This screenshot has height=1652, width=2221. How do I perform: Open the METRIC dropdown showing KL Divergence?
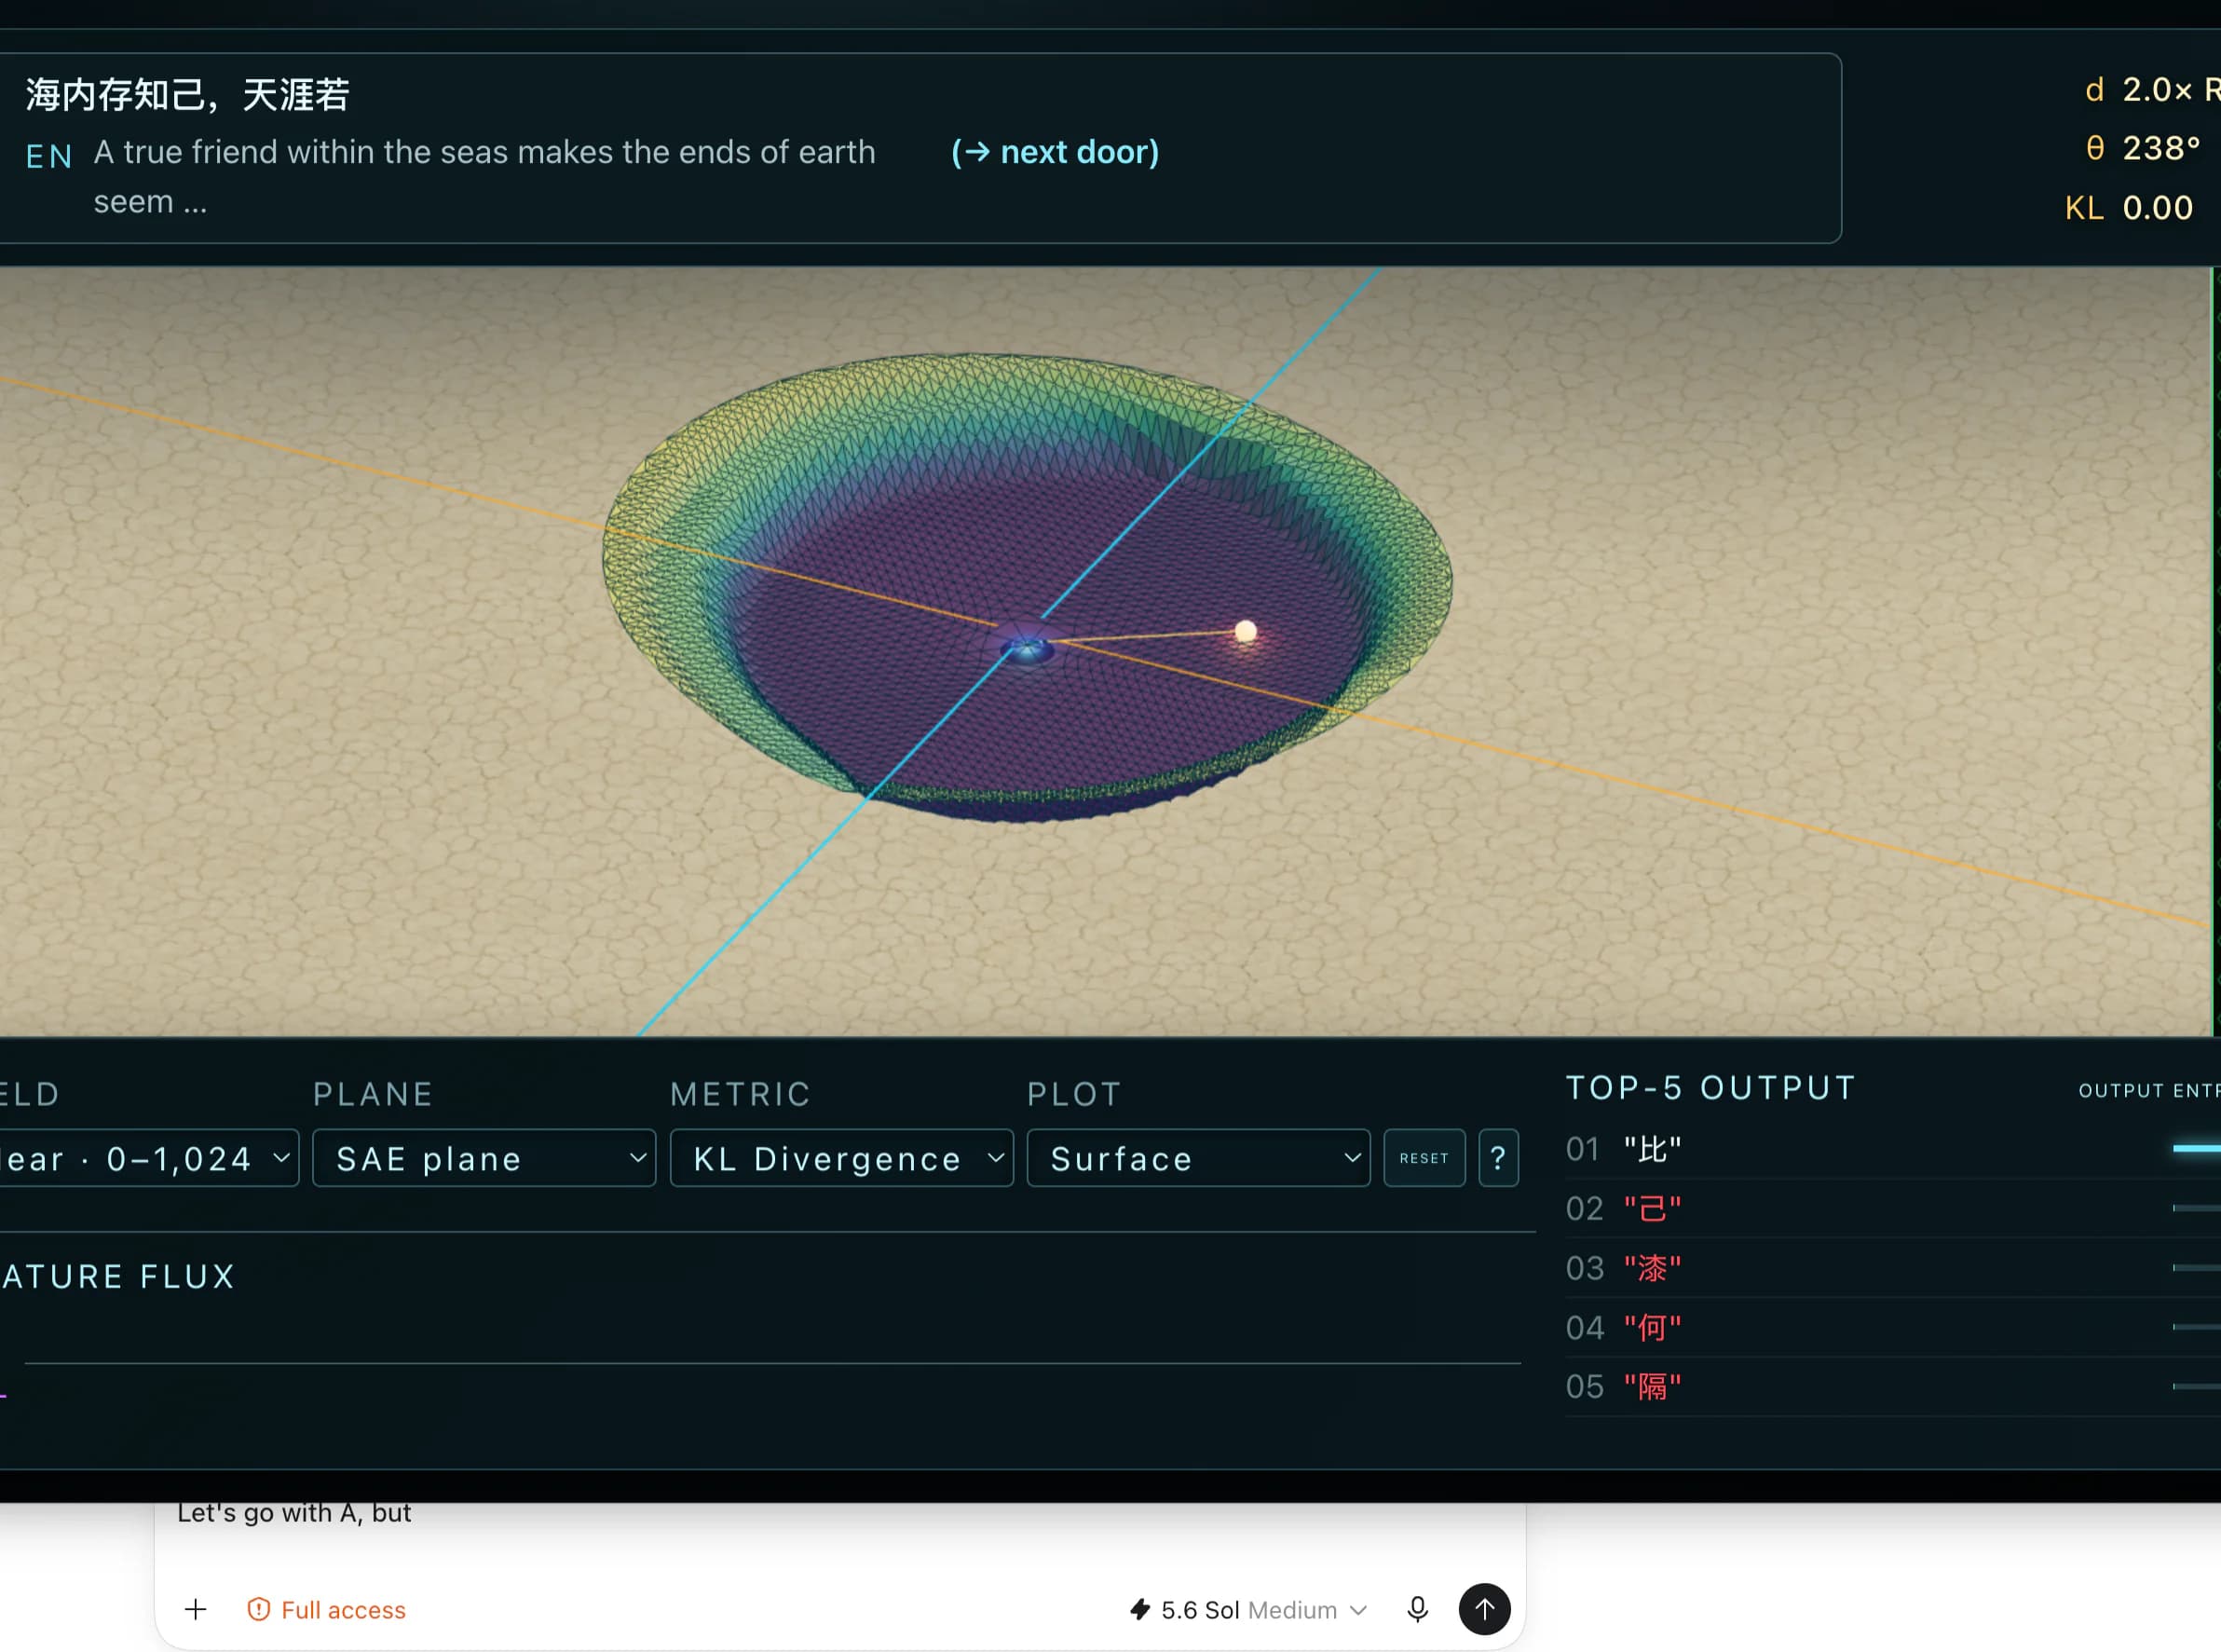click(x=841, y=1158)
